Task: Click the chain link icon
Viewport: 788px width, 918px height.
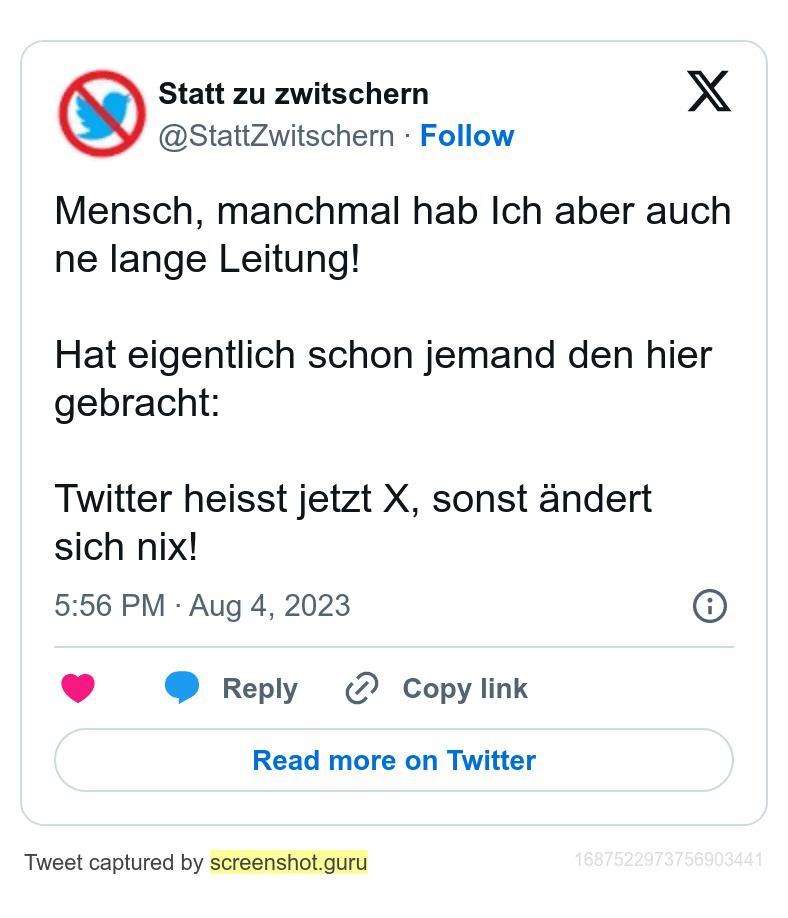Action: (361, 688)
